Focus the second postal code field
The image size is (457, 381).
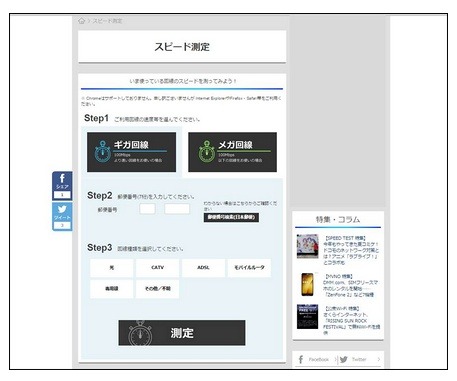177,209
